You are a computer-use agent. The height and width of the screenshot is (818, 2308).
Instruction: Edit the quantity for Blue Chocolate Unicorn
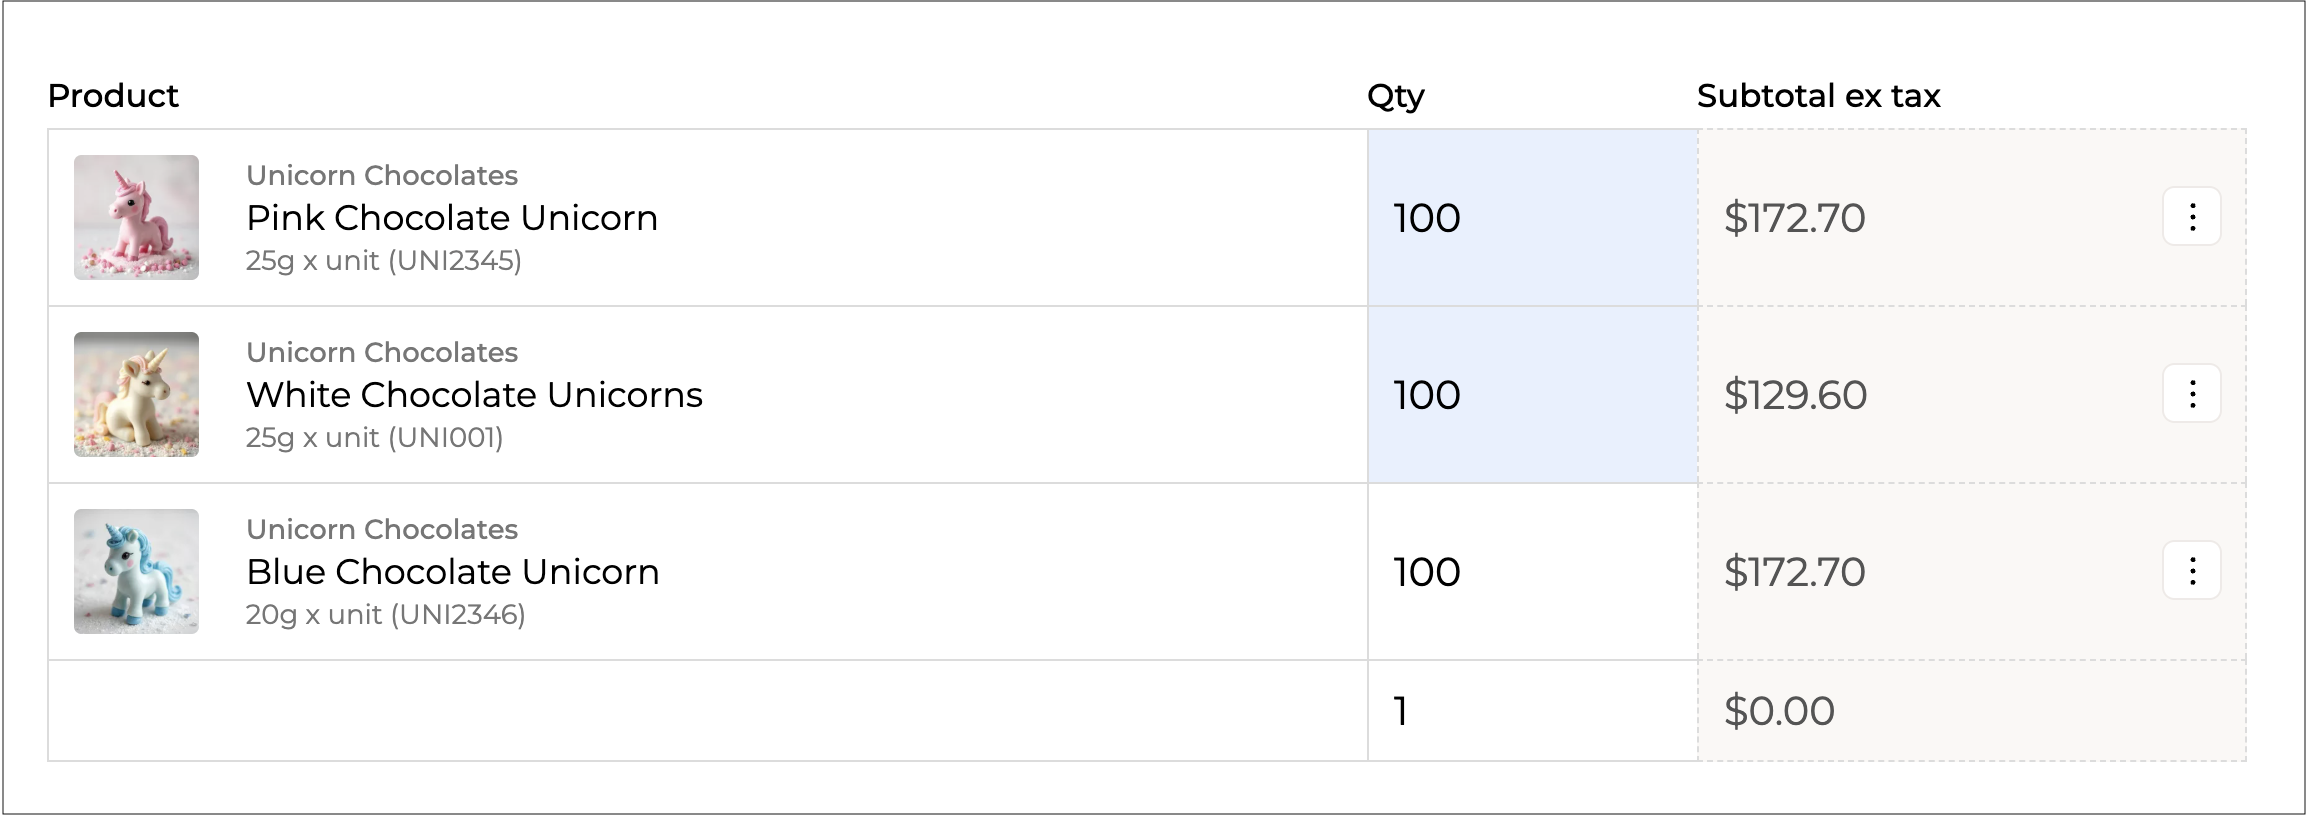click(1530, 572)
